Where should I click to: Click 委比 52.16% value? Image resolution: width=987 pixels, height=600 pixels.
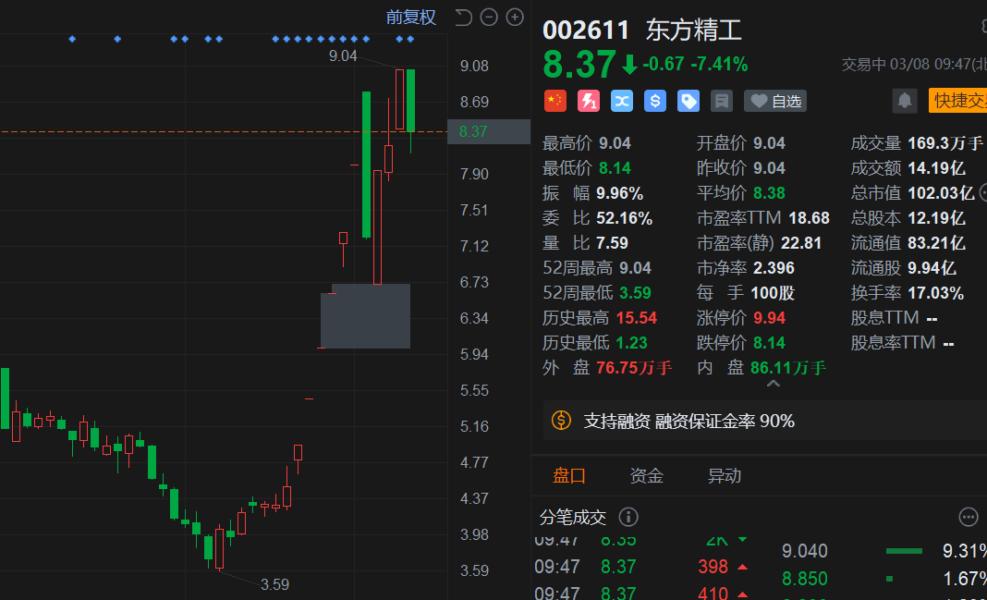(624, 218)
